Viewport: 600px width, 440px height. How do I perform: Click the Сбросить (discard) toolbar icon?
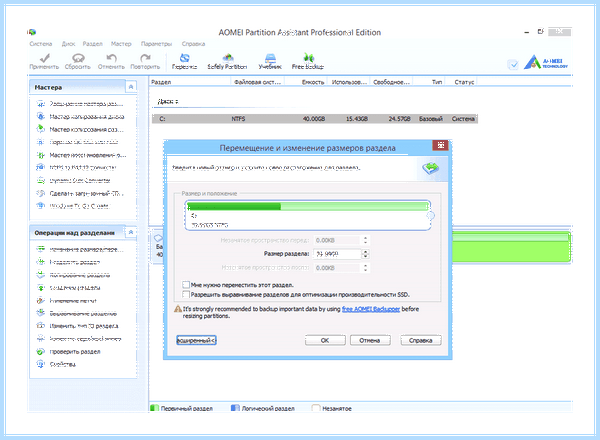click(78, 58)
